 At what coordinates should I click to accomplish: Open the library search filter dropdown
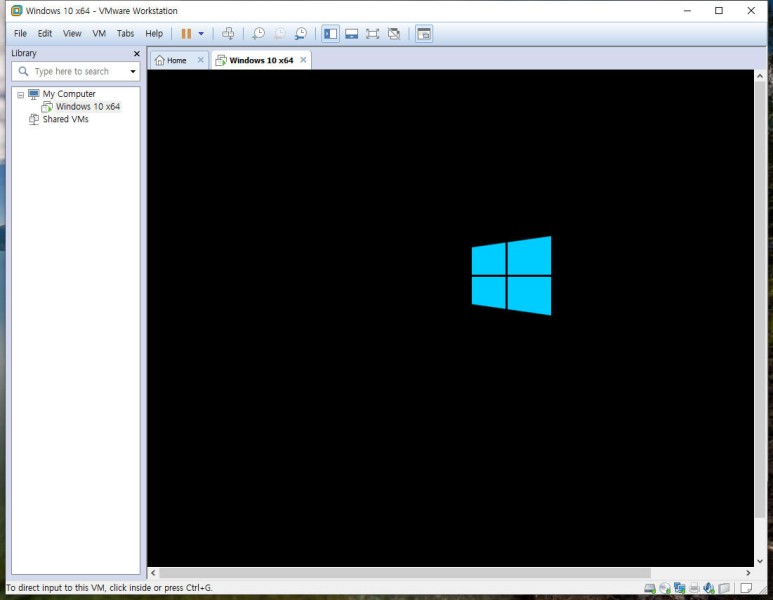133,71
